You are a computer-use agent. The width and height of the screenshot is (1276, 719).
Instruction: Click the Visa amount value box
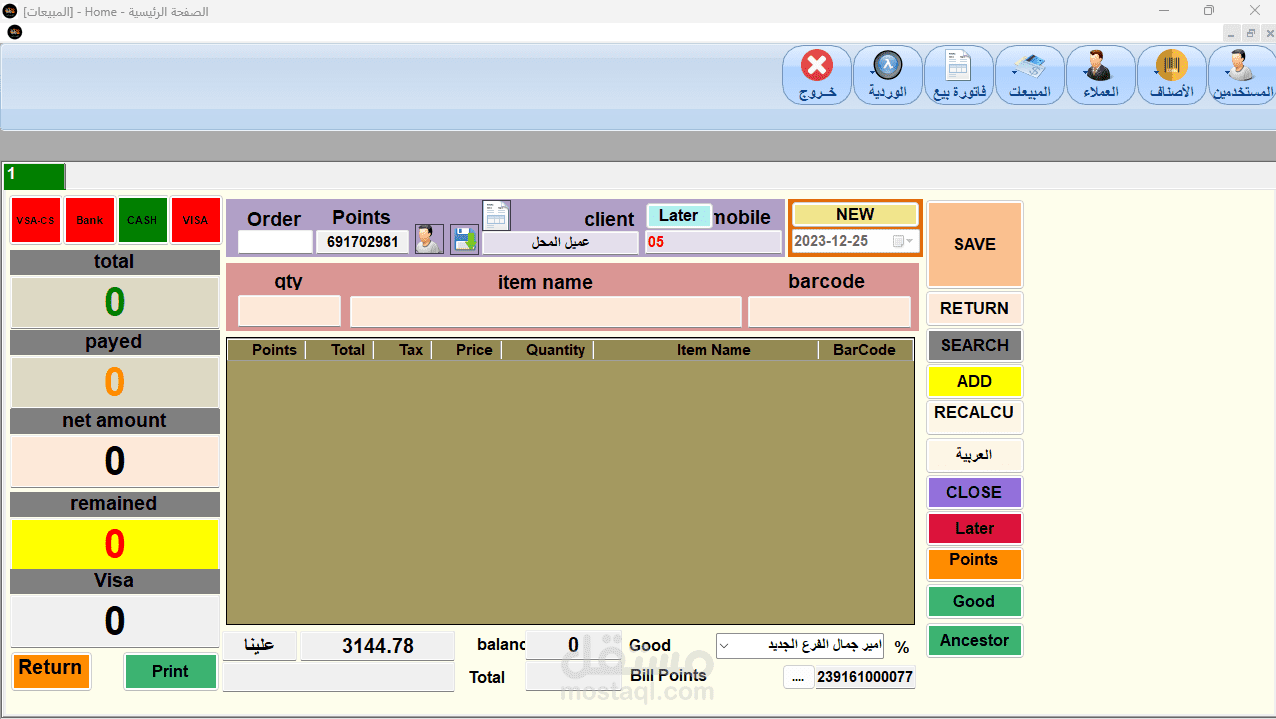tap(115, 621)
